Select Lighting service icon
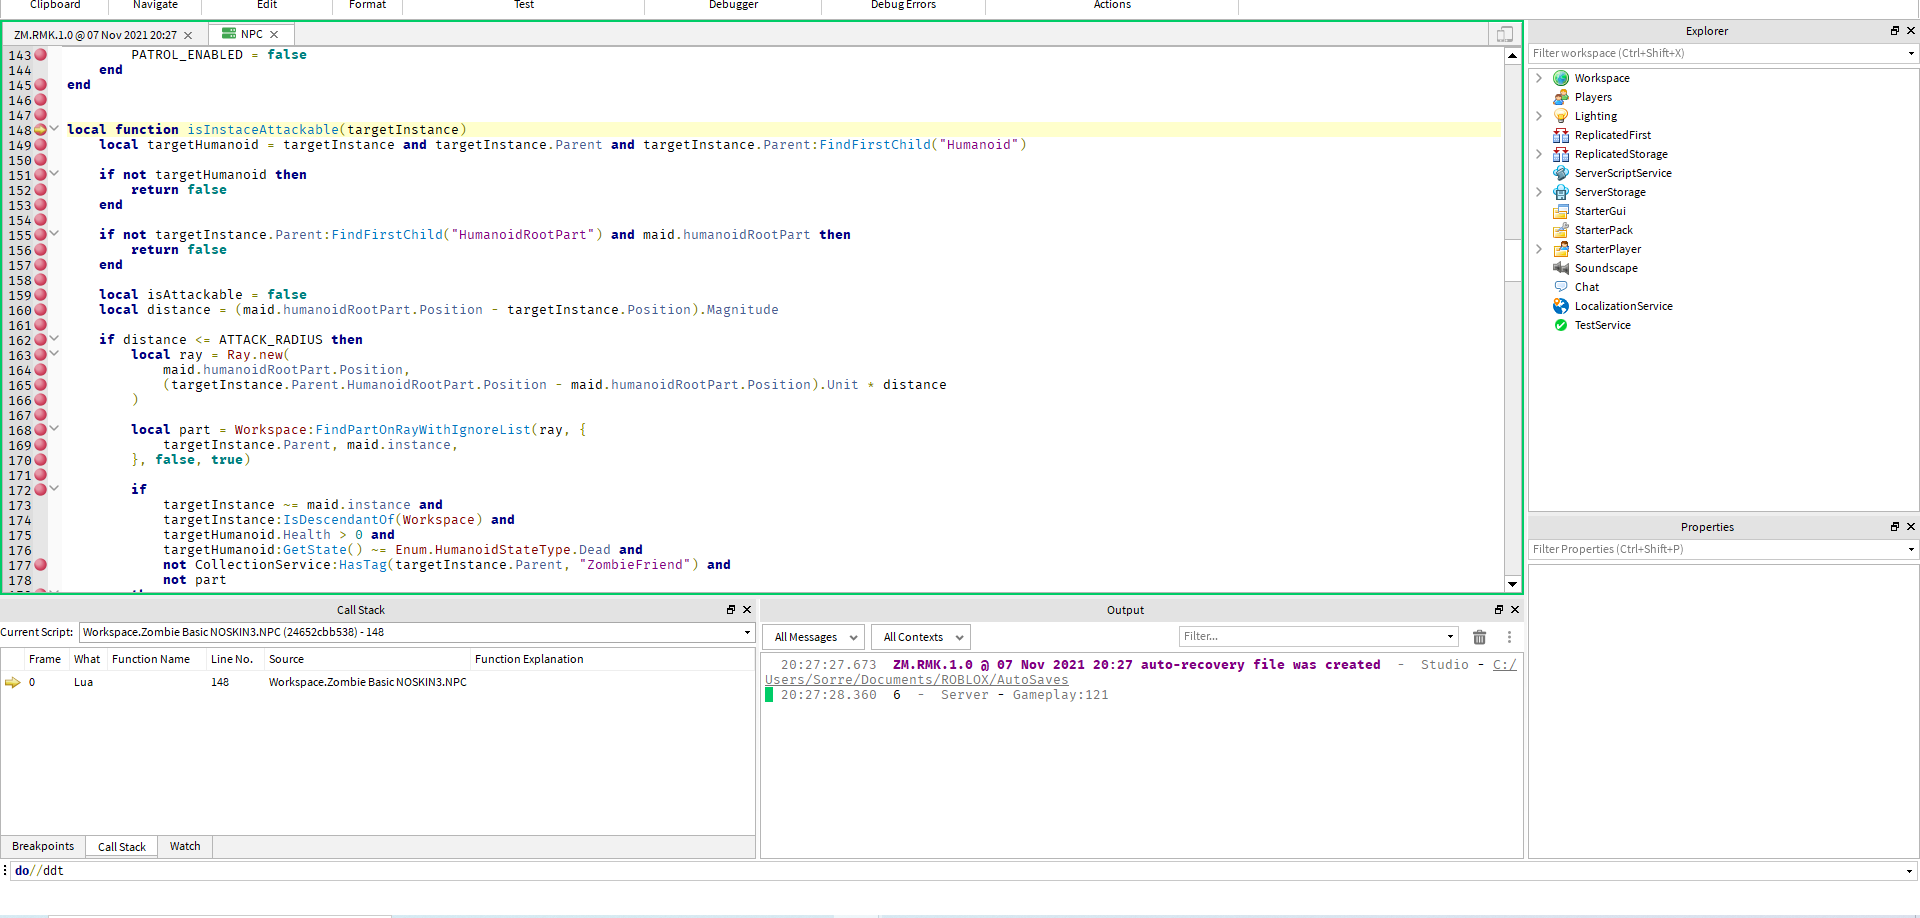Screen dimensions: 1920x918 (x=1560, y=116)
